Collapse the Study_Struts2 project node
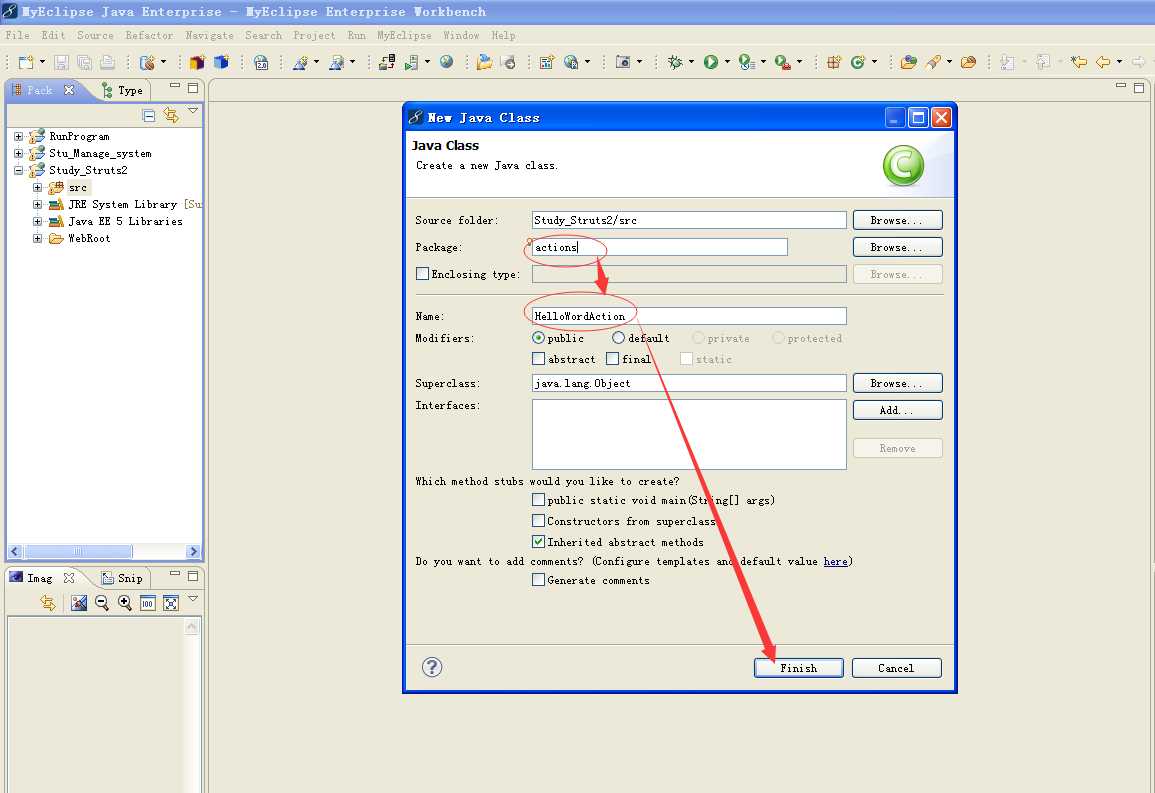The height and width of the screenshot is (793, 1155). 18,170
